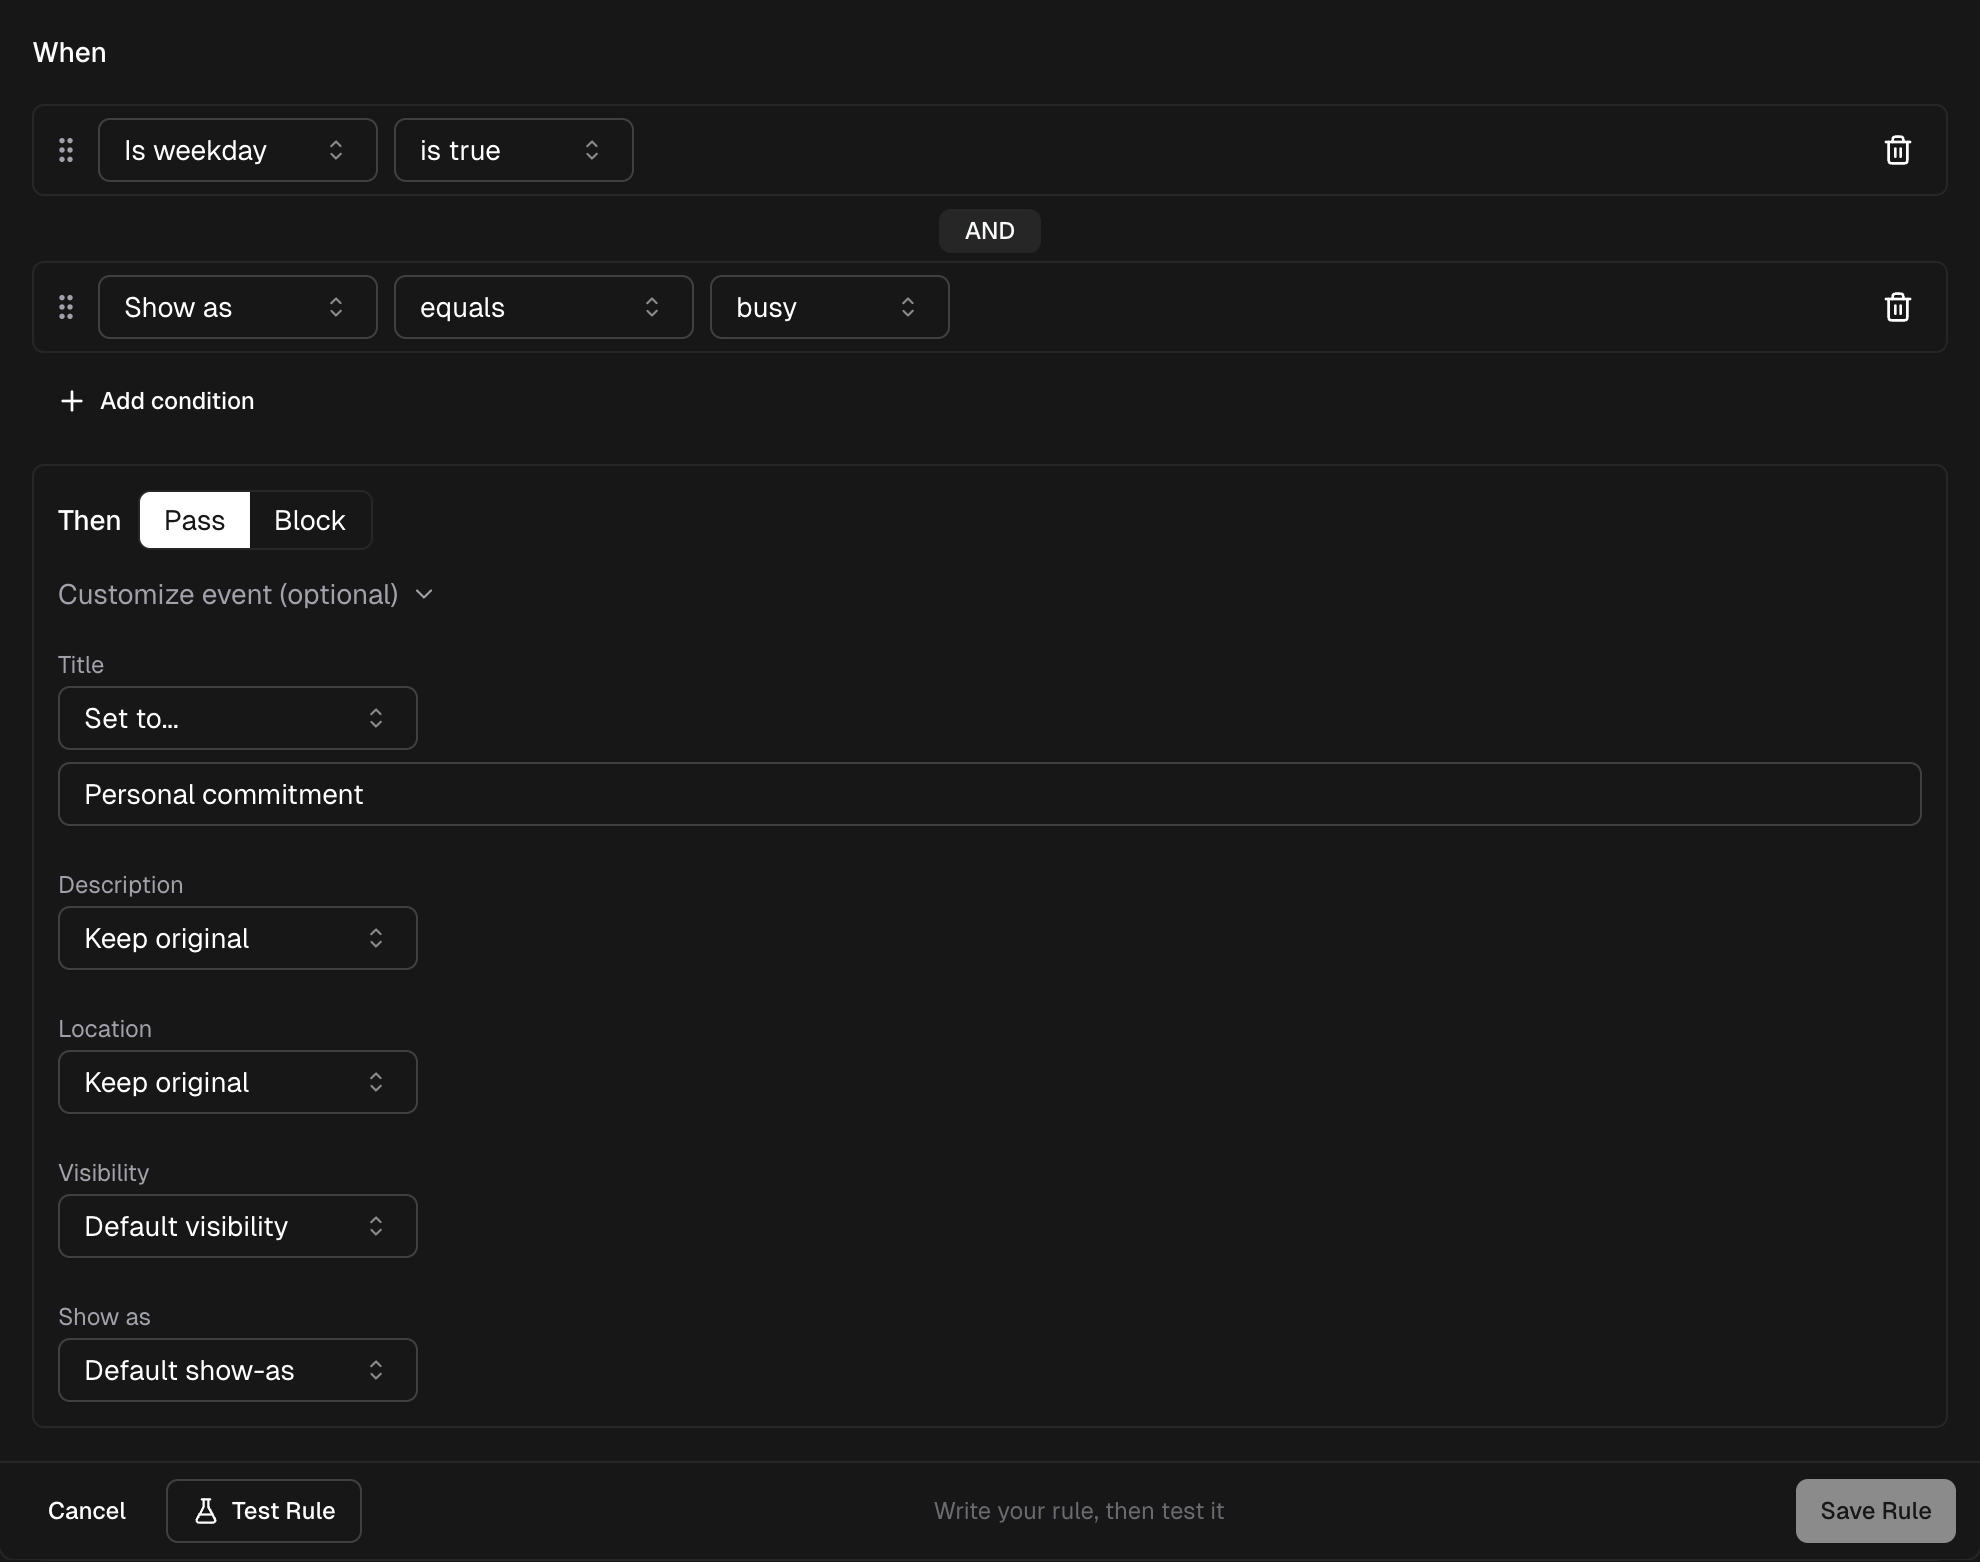
Task: Click the Then label
Action: coord(89,520)
